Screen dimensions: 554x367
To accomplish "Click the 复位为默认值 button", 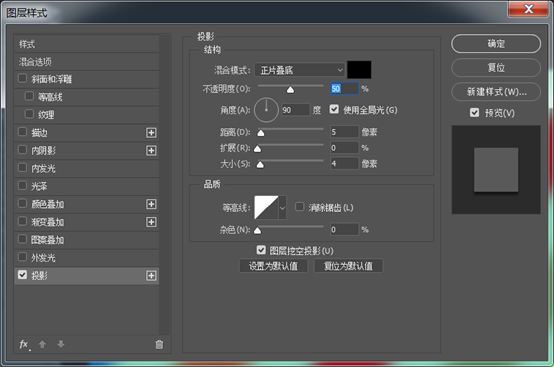I will 348,266.
